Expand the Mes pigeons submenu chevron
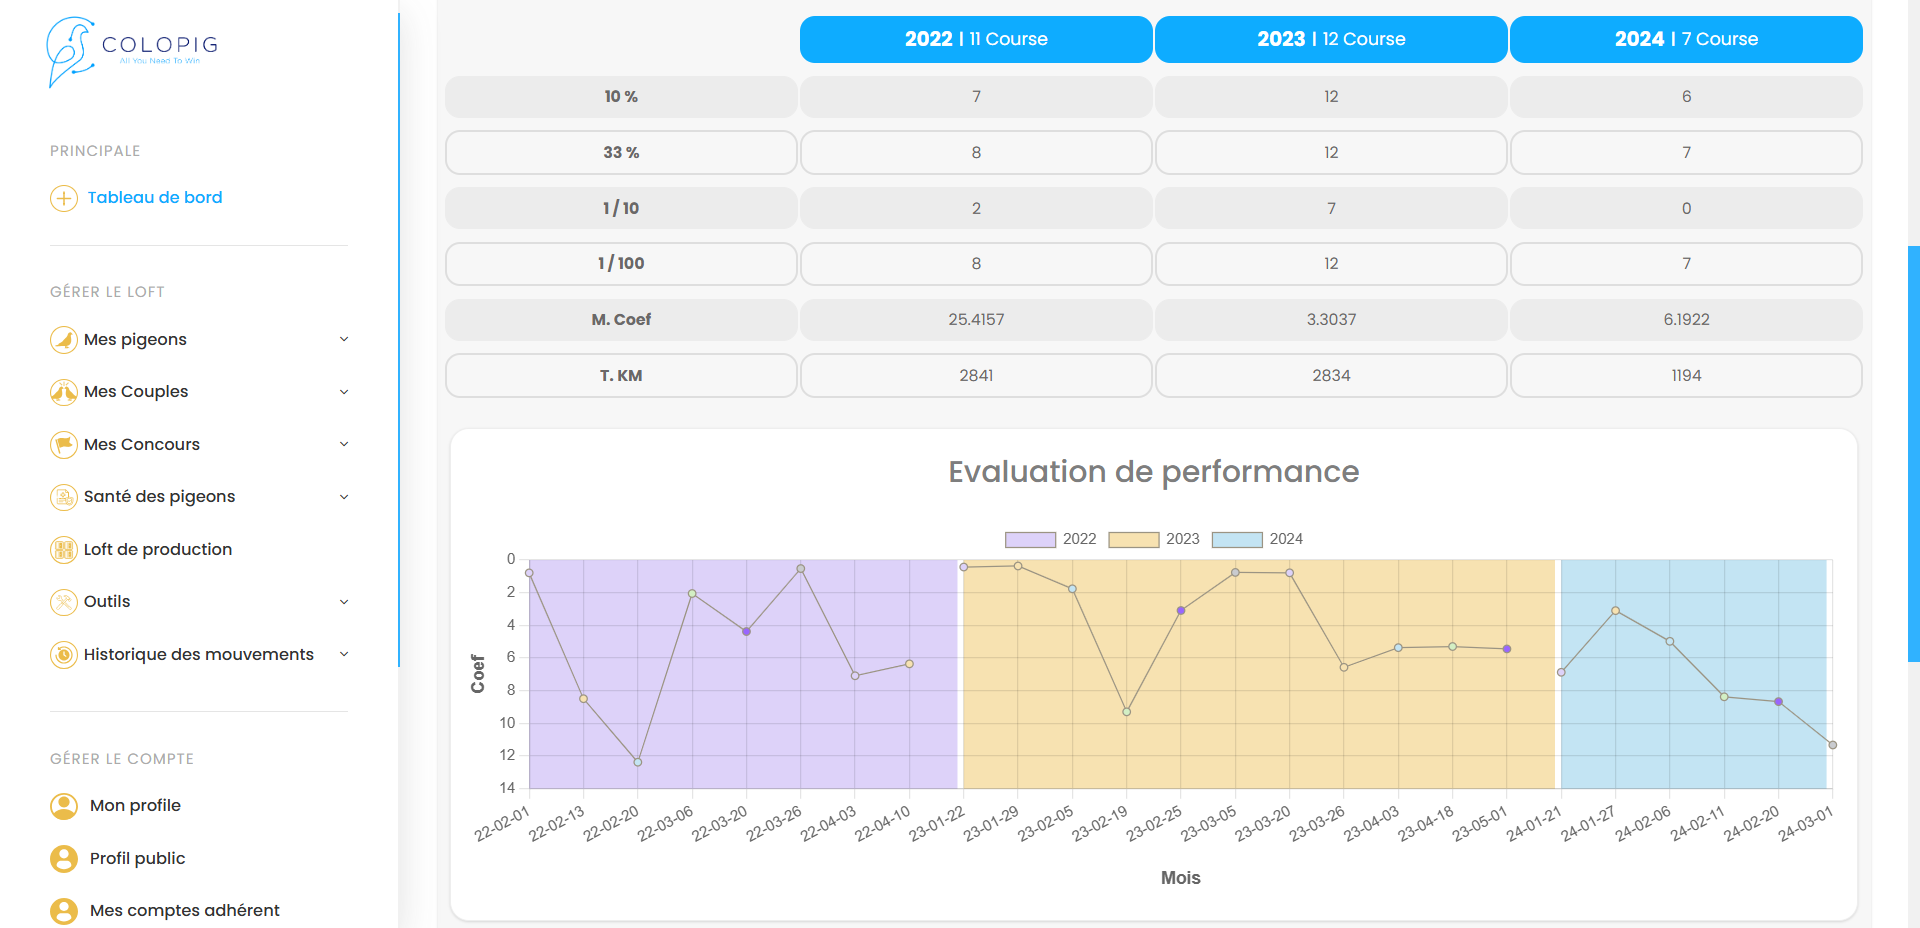 pos(344,340)
